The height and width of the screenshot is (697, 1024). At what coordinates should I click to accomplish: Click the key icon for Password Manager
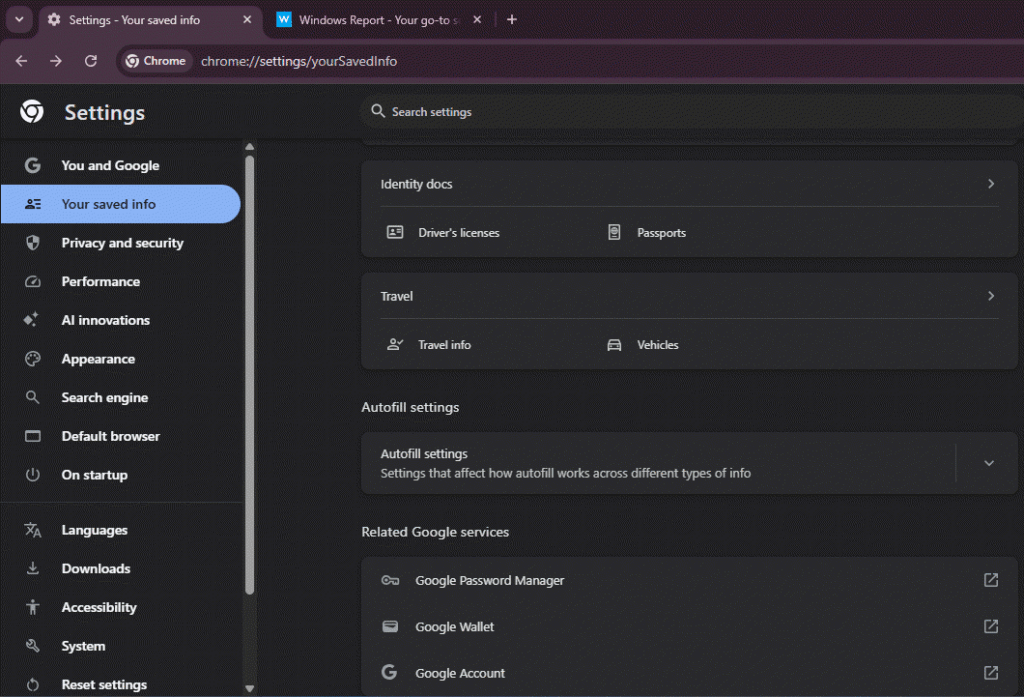390,580
